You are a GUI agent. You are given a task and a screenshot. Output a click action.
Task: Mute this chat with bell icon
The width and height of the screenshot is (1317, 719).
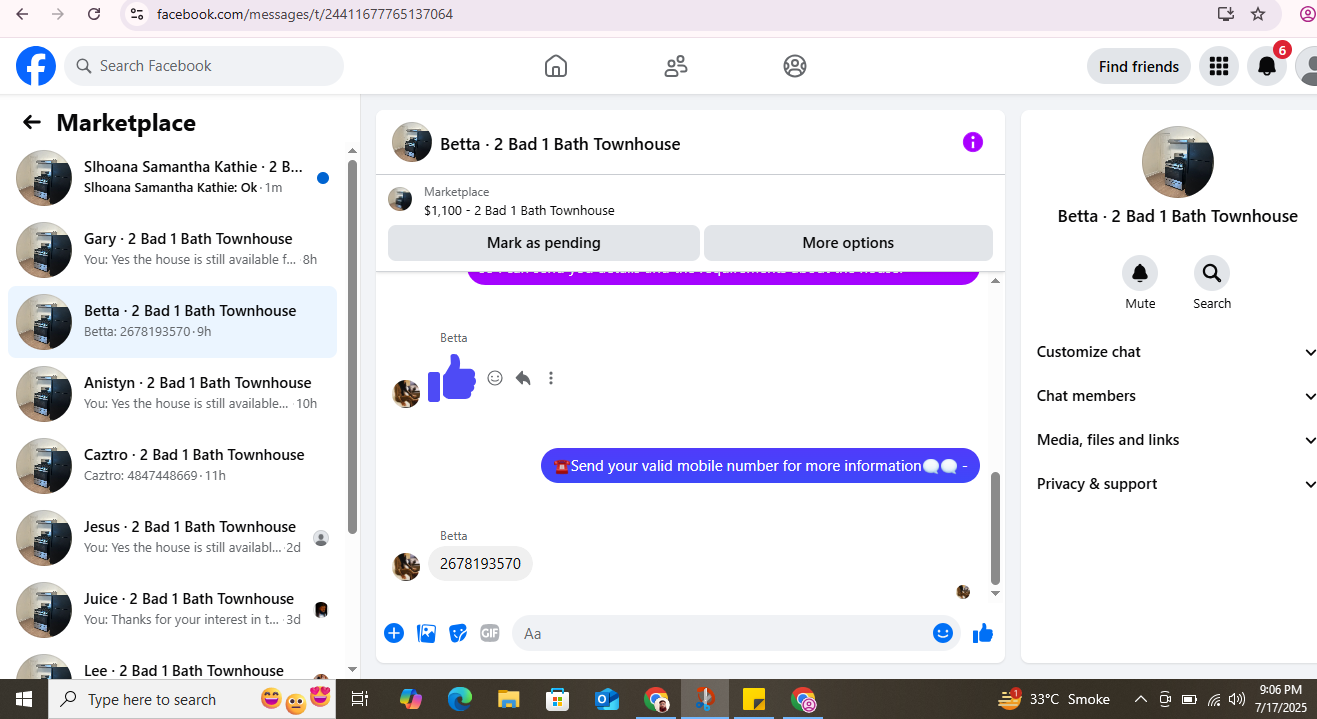[x=1140, y=273]
